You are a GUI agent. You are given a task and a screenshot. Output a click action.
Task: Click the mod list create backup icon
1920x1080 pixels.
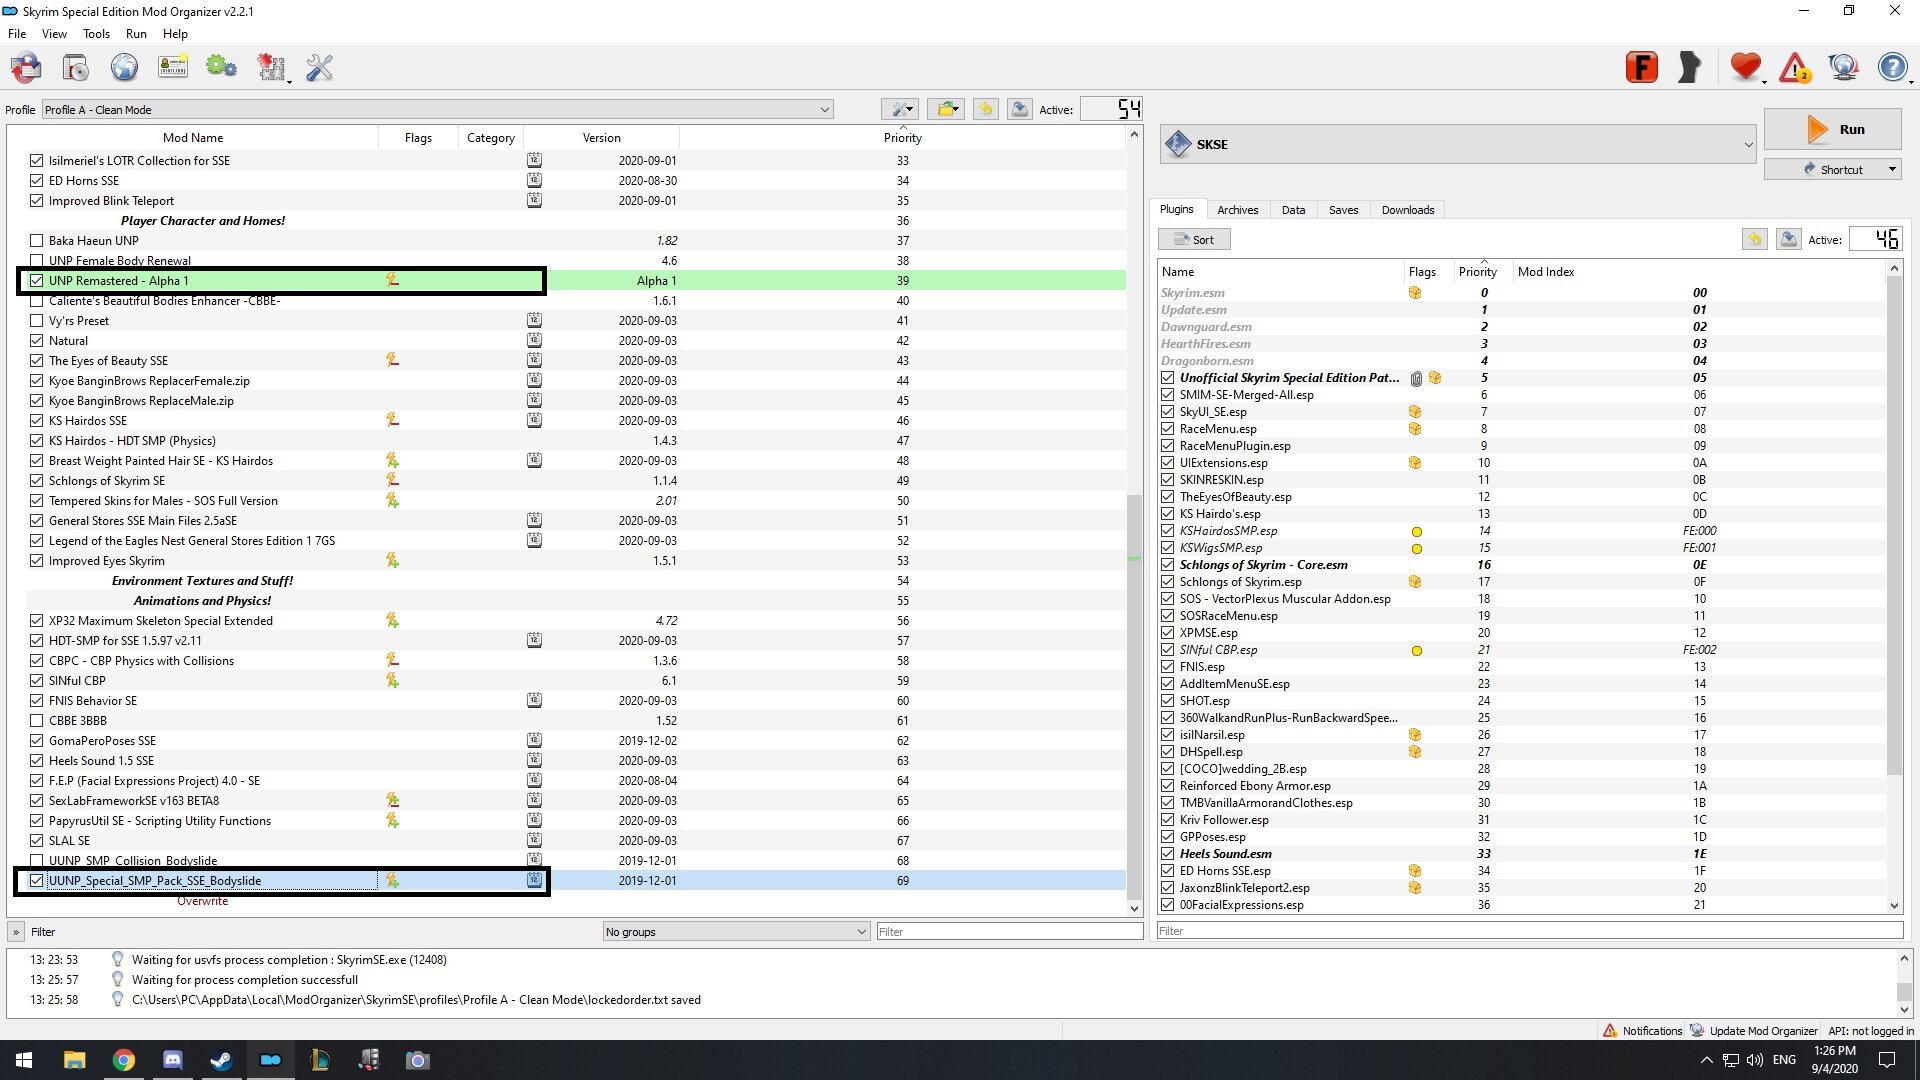(x=1019, y=109)
